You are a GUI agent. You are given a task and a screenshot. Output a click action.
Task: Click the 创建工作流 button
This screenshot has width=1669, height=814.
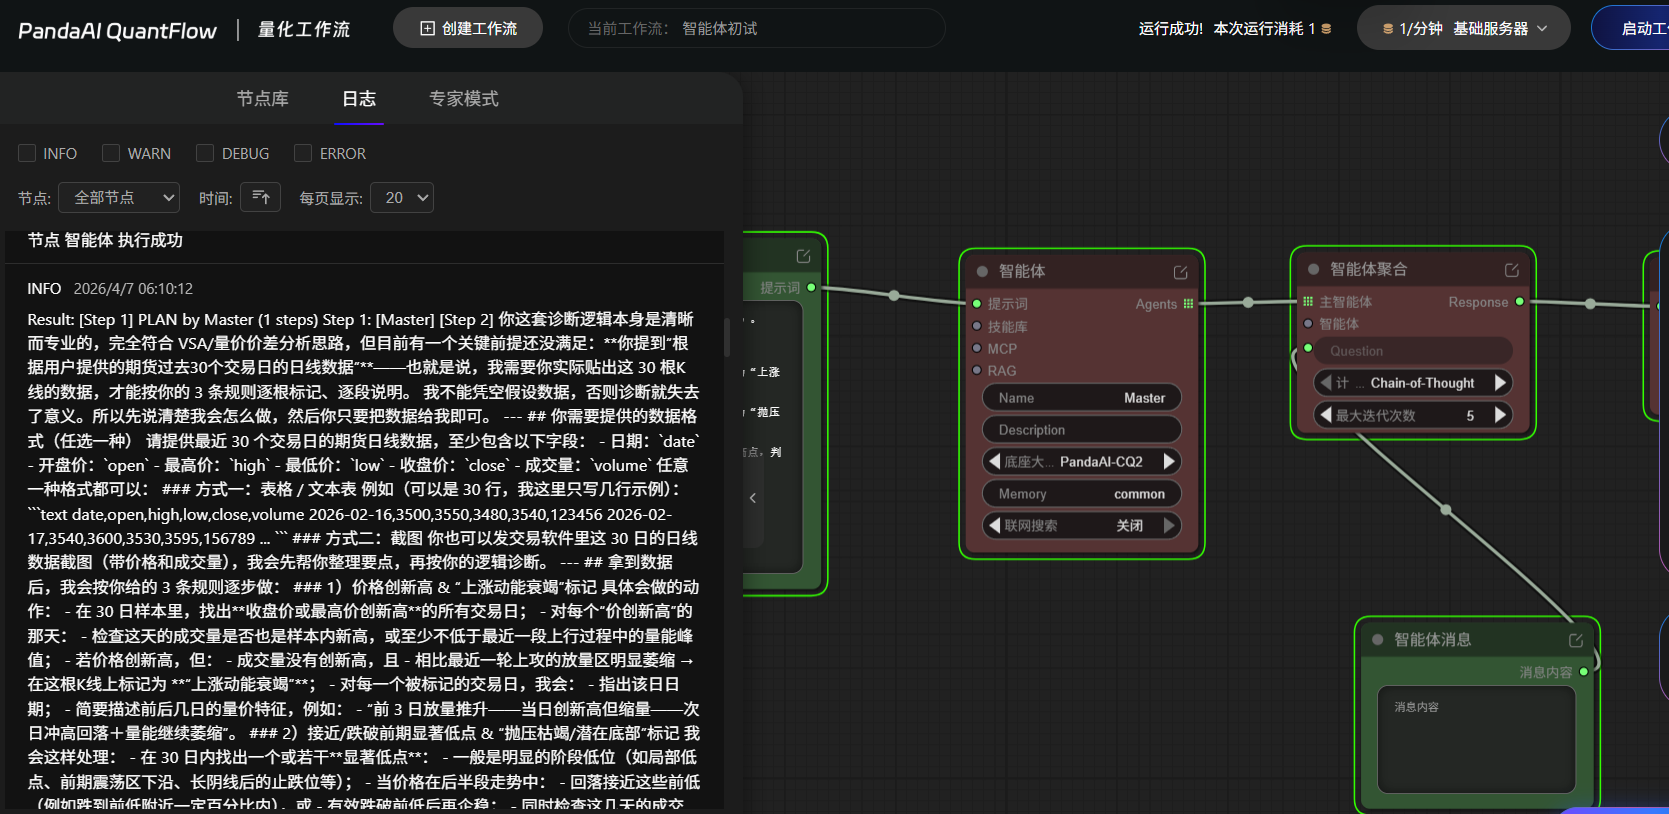point(468,29)
